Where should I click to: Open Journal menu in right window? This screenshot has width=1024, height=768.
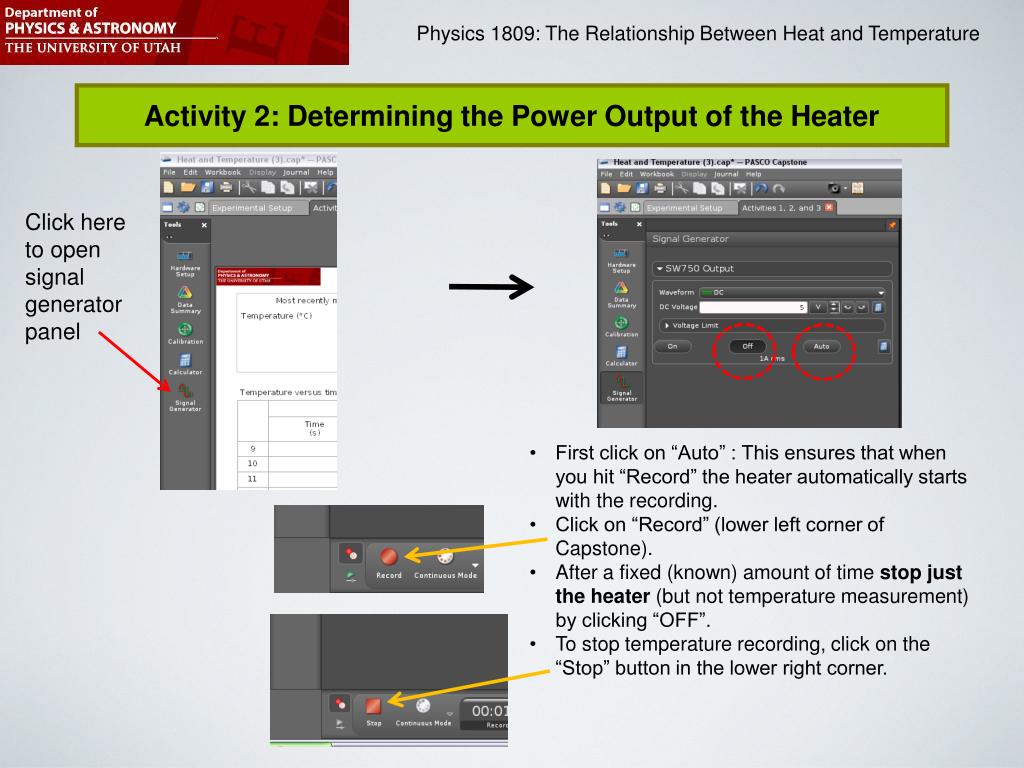click(726, 174)
